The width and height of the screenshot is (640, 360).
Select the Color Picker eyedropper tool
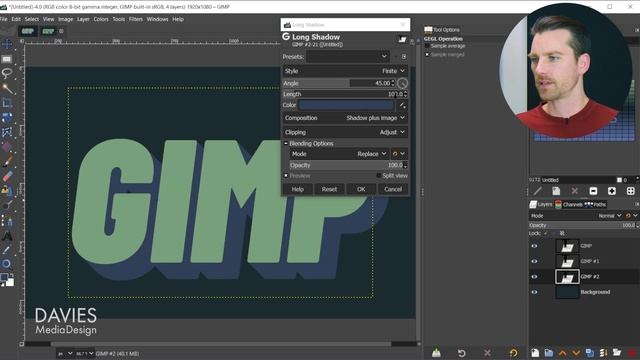(x=7, y=250)
